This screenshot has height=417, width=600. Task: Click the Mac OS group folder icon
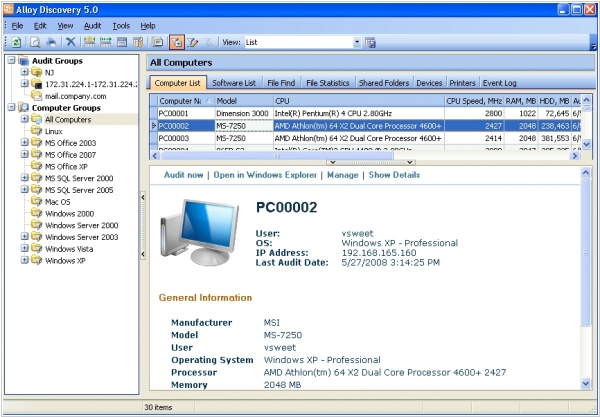[37, 201]
